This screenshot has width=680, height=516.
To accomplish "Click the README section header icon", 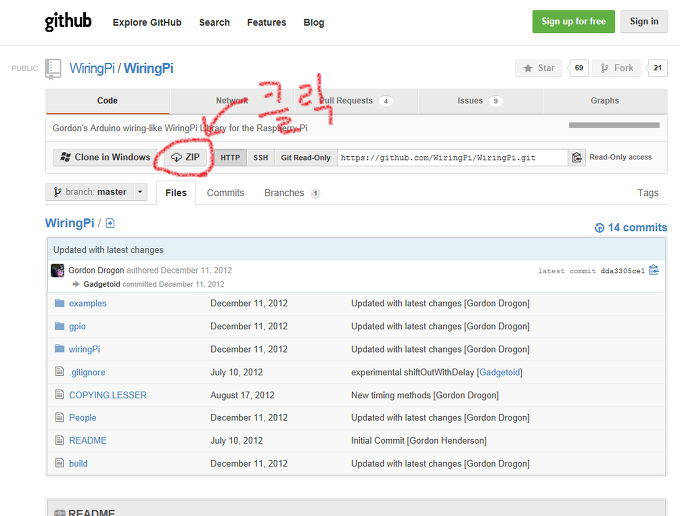I will pyautogui.click(x=60, y=513).
